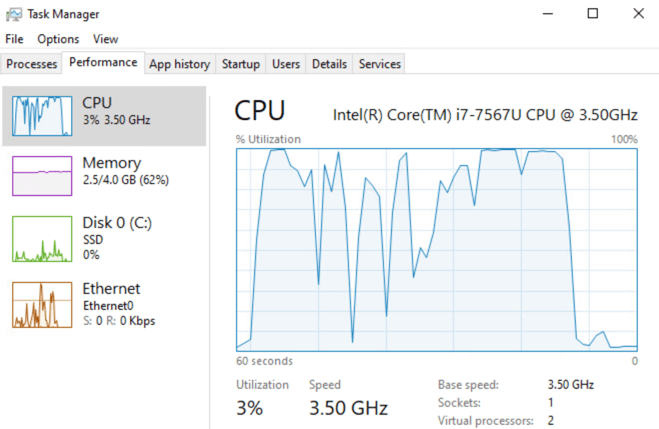Click the Performance tab
This screenshot has width=659, height=429.
coord(103,63)
